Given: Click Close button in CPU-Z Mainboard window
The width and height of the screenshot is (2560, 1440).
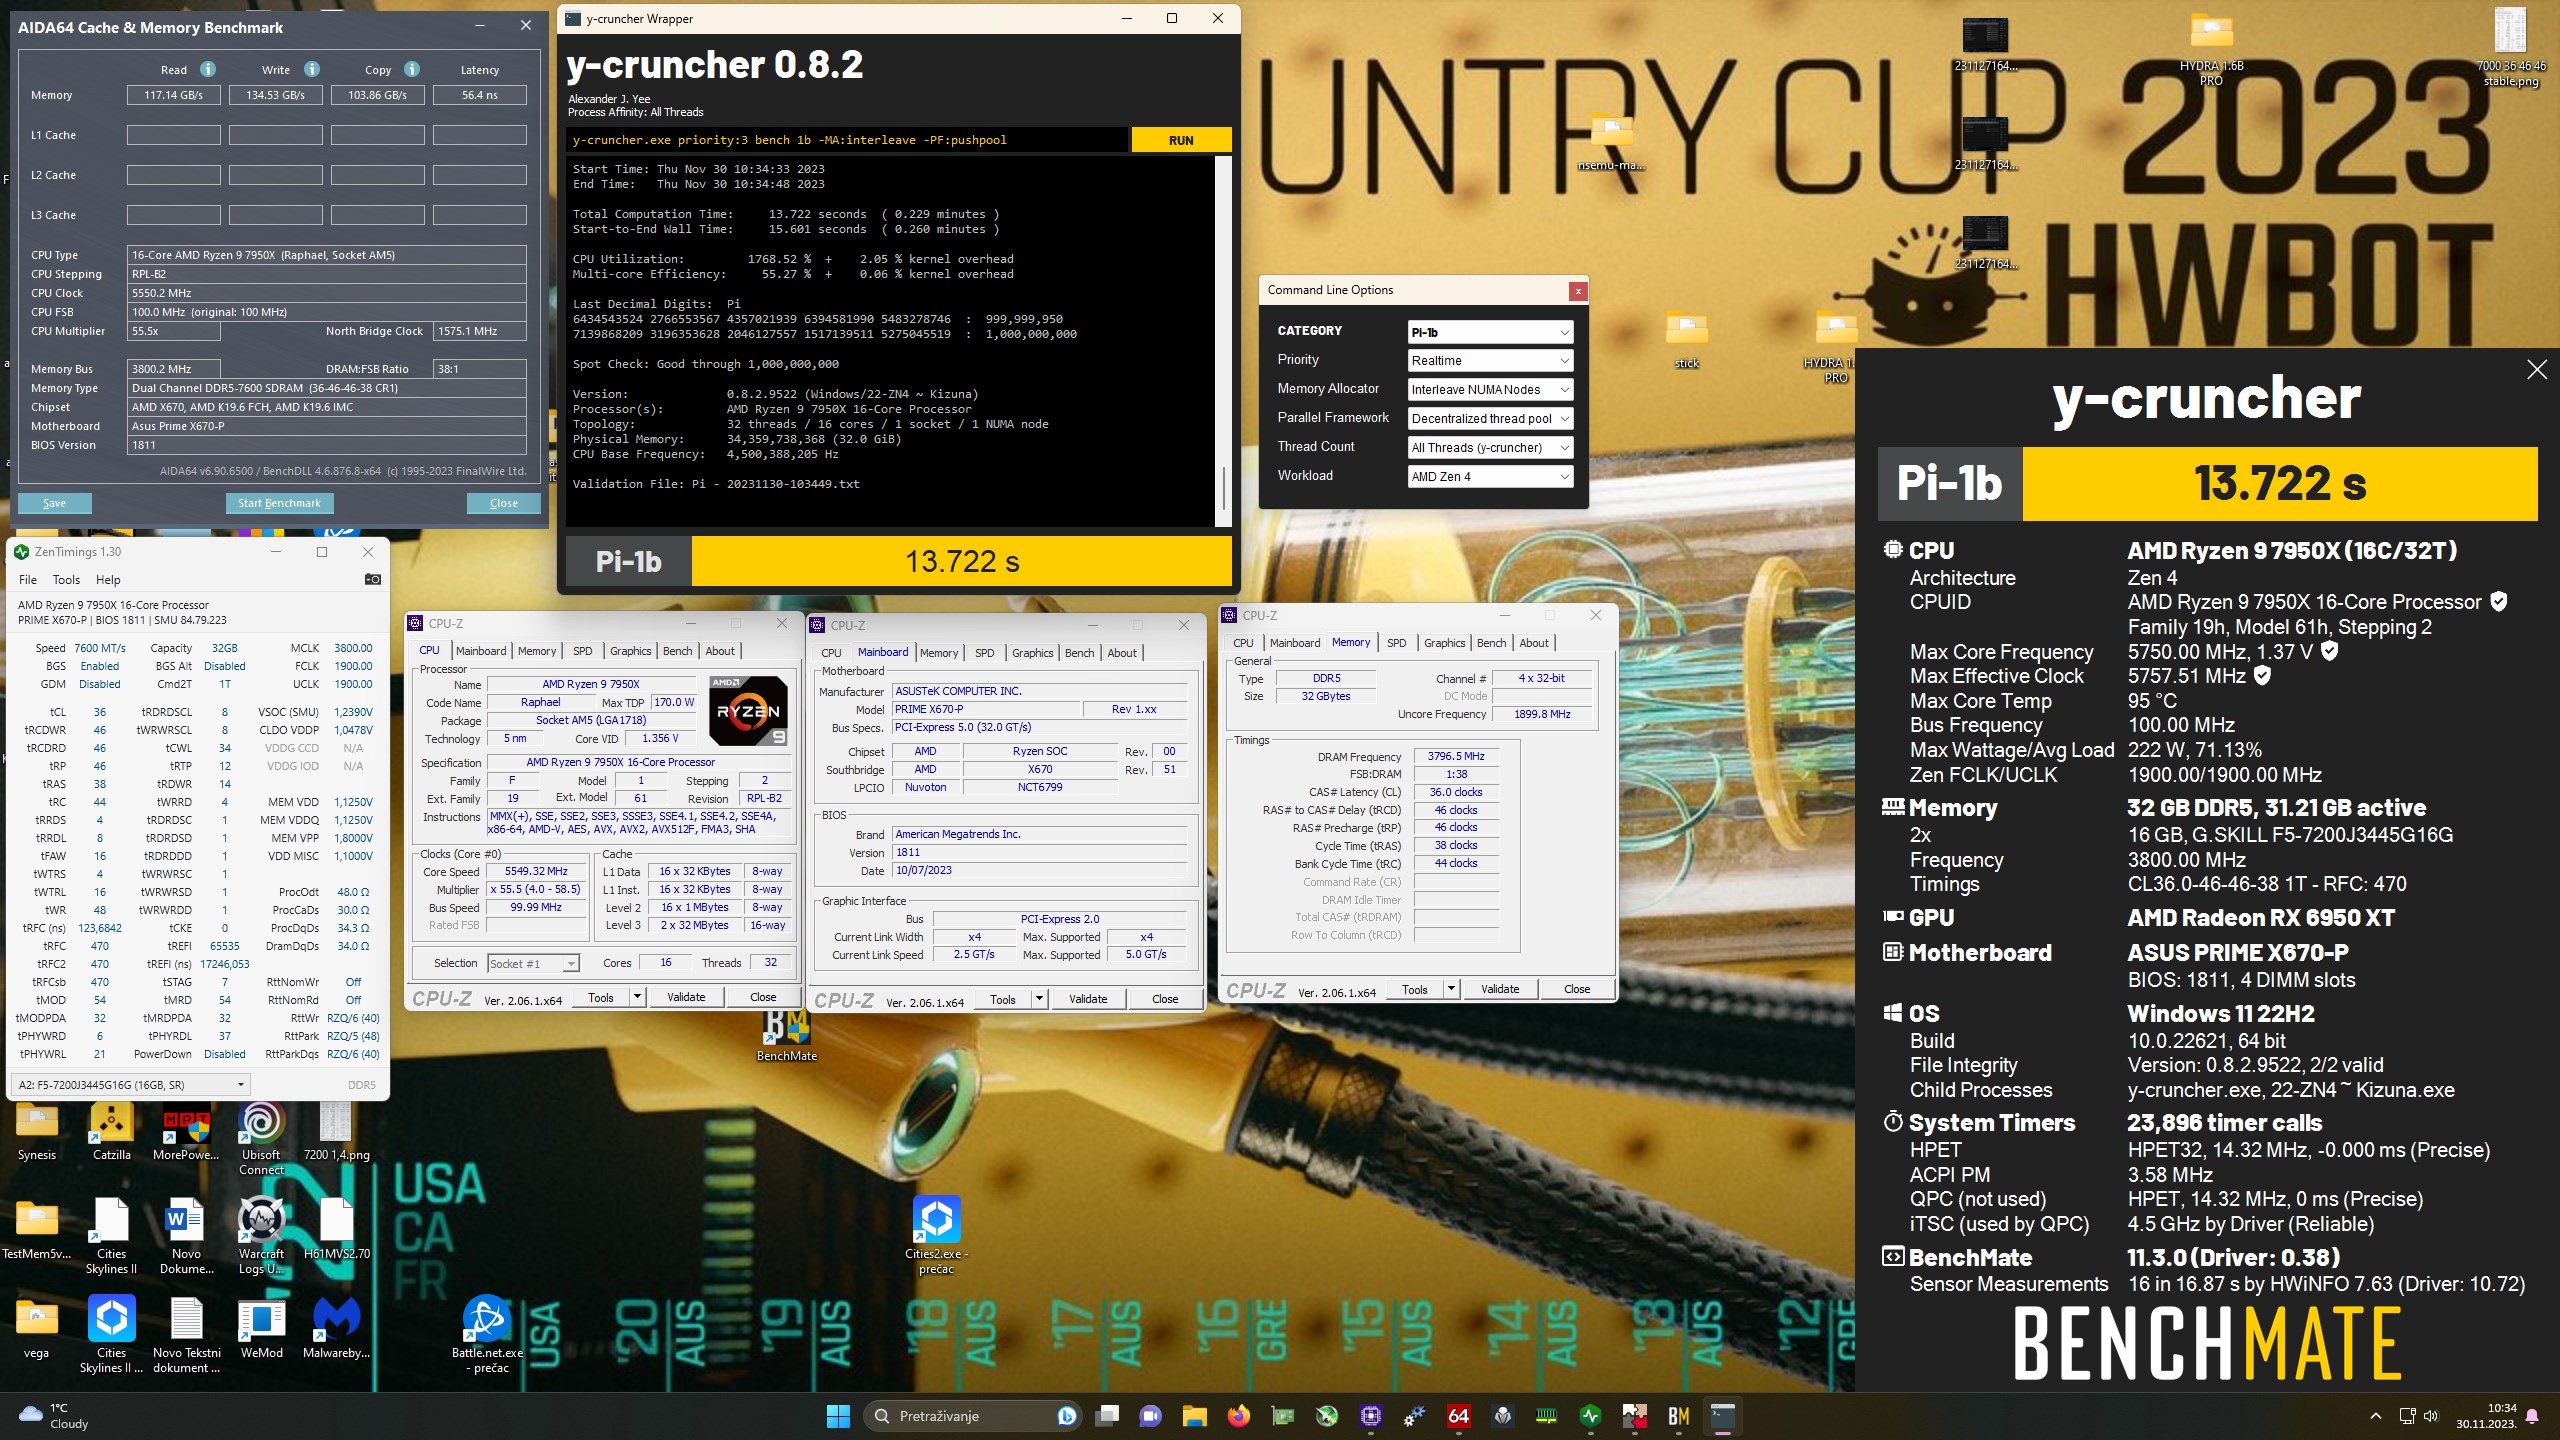Looking at the screenshot, I should click(1165, 999).
